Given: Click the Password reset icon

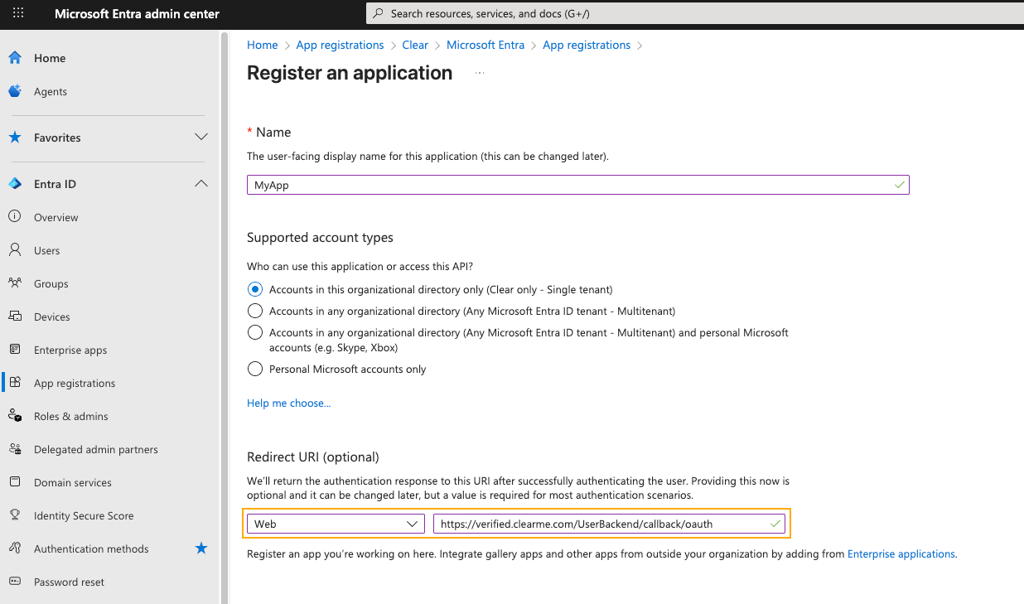Looking at the screenshot, I should pyautogui.click(x=15, y=581).
